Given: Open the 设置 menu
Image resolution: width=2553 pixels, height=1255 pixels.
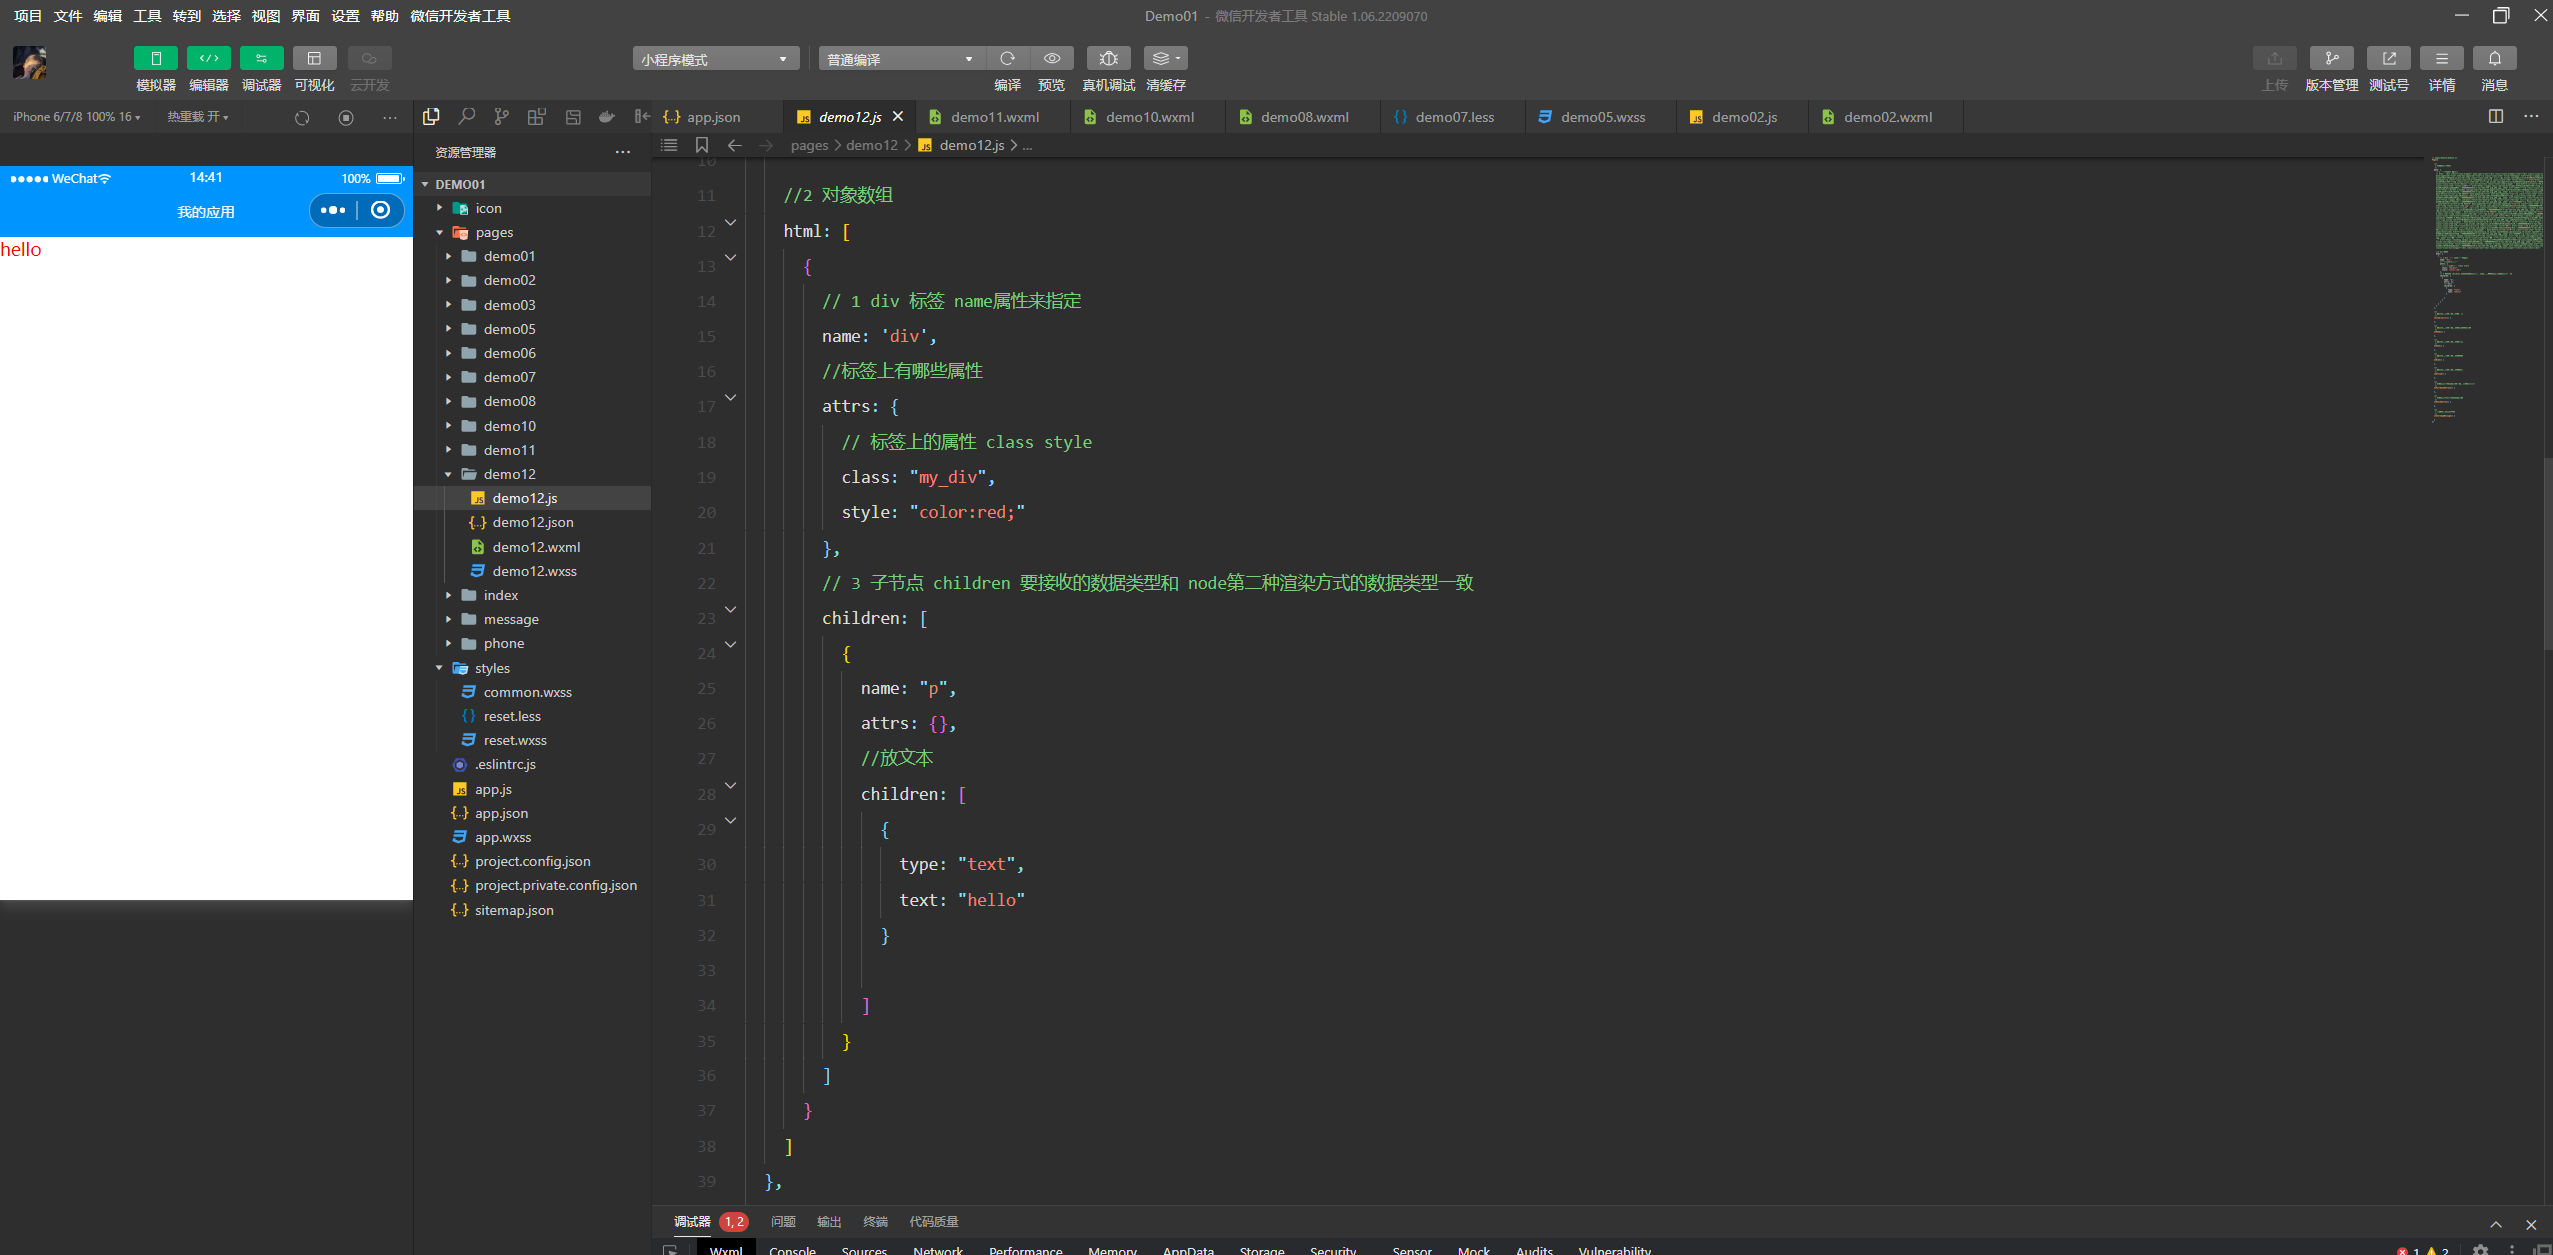Looking at the screenshot, I should [x=345, y=16].
